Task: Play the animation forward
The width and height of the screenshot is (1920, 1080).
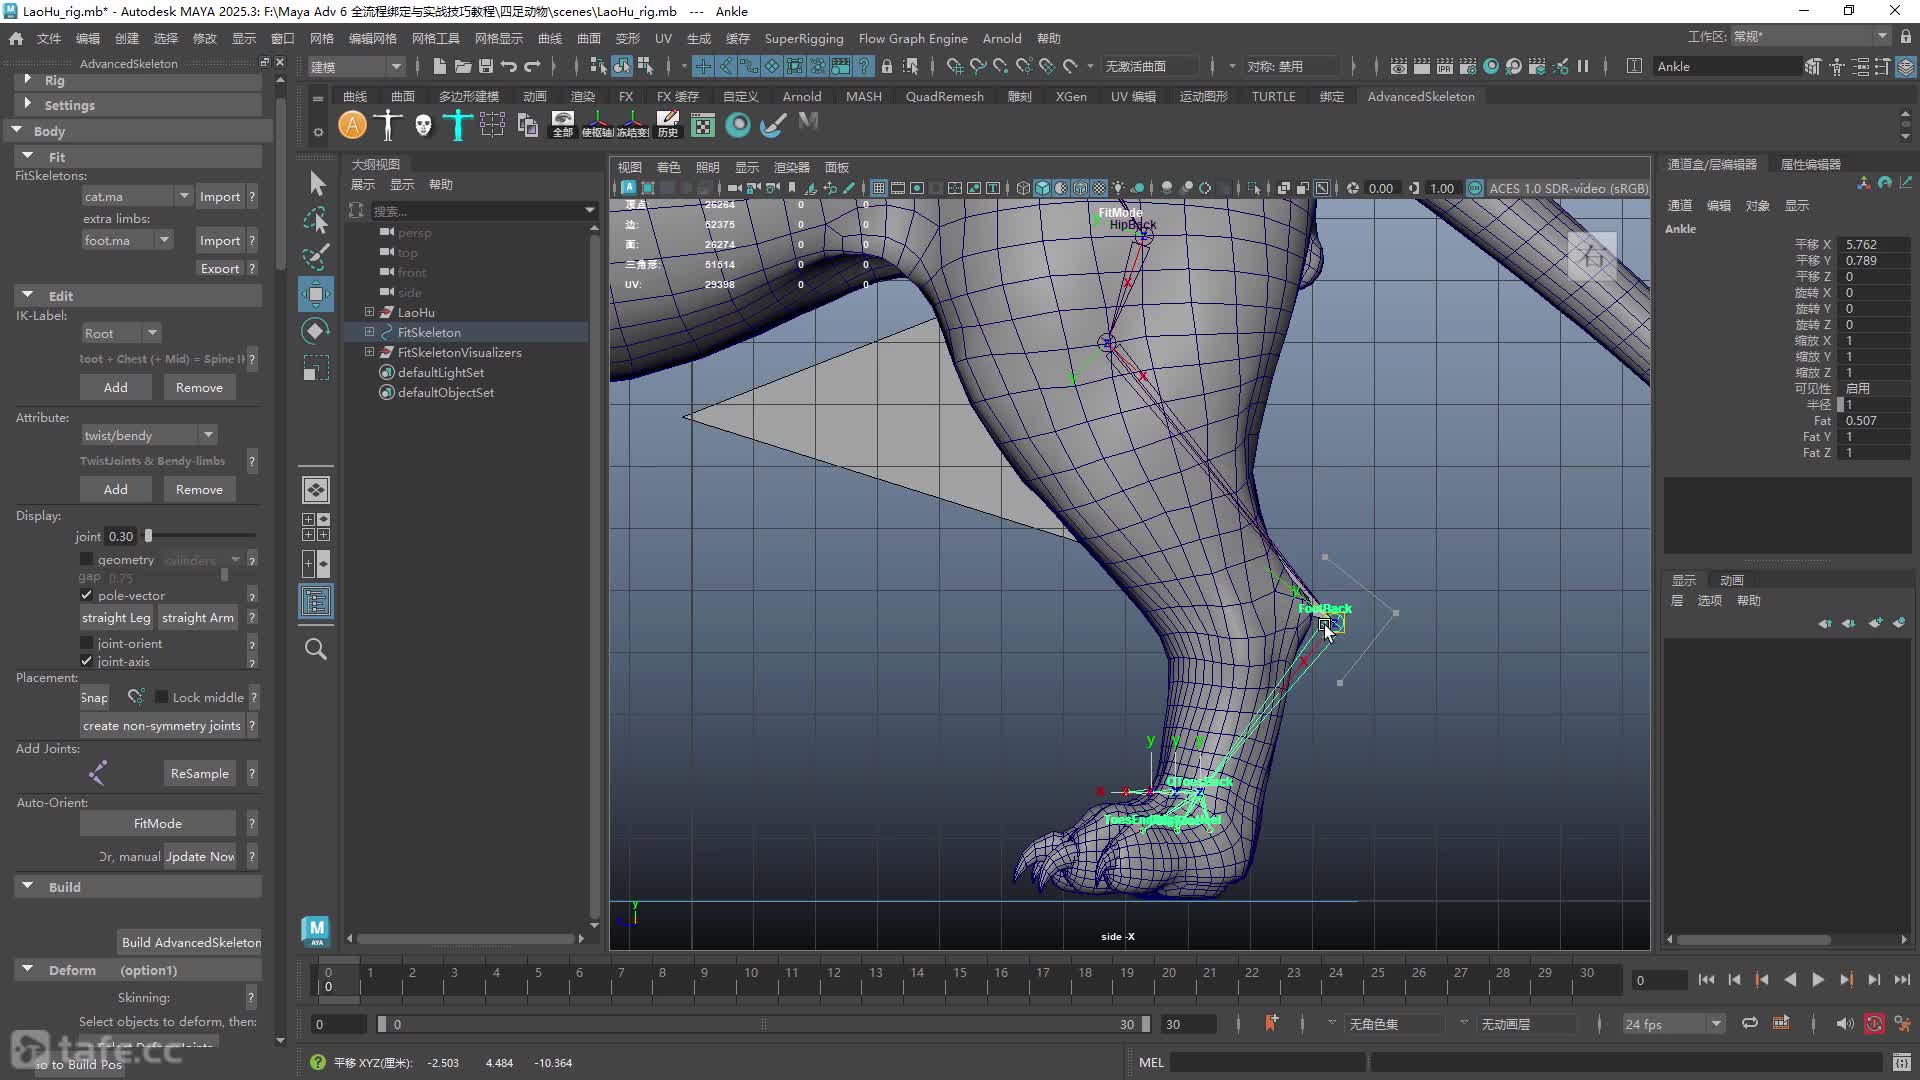Action: pyautogui.click(x=1818, y=980)
